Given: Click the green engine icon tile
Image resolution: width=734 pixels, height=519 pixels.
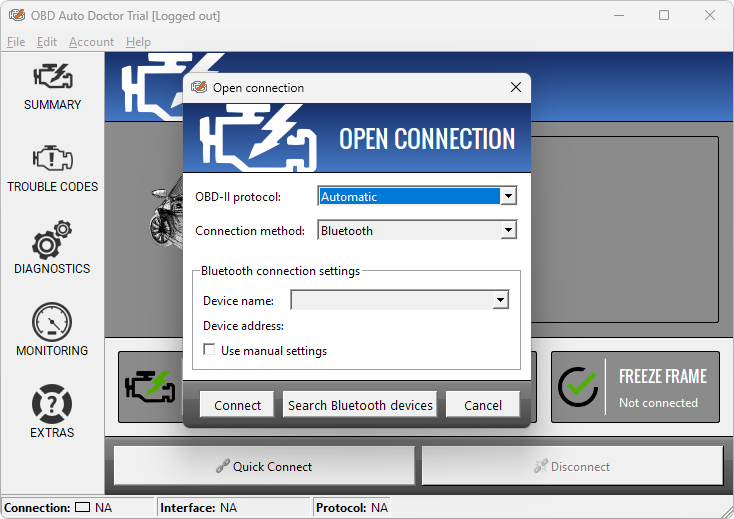Looking at the screenshot, I should (x=150, y=387).
